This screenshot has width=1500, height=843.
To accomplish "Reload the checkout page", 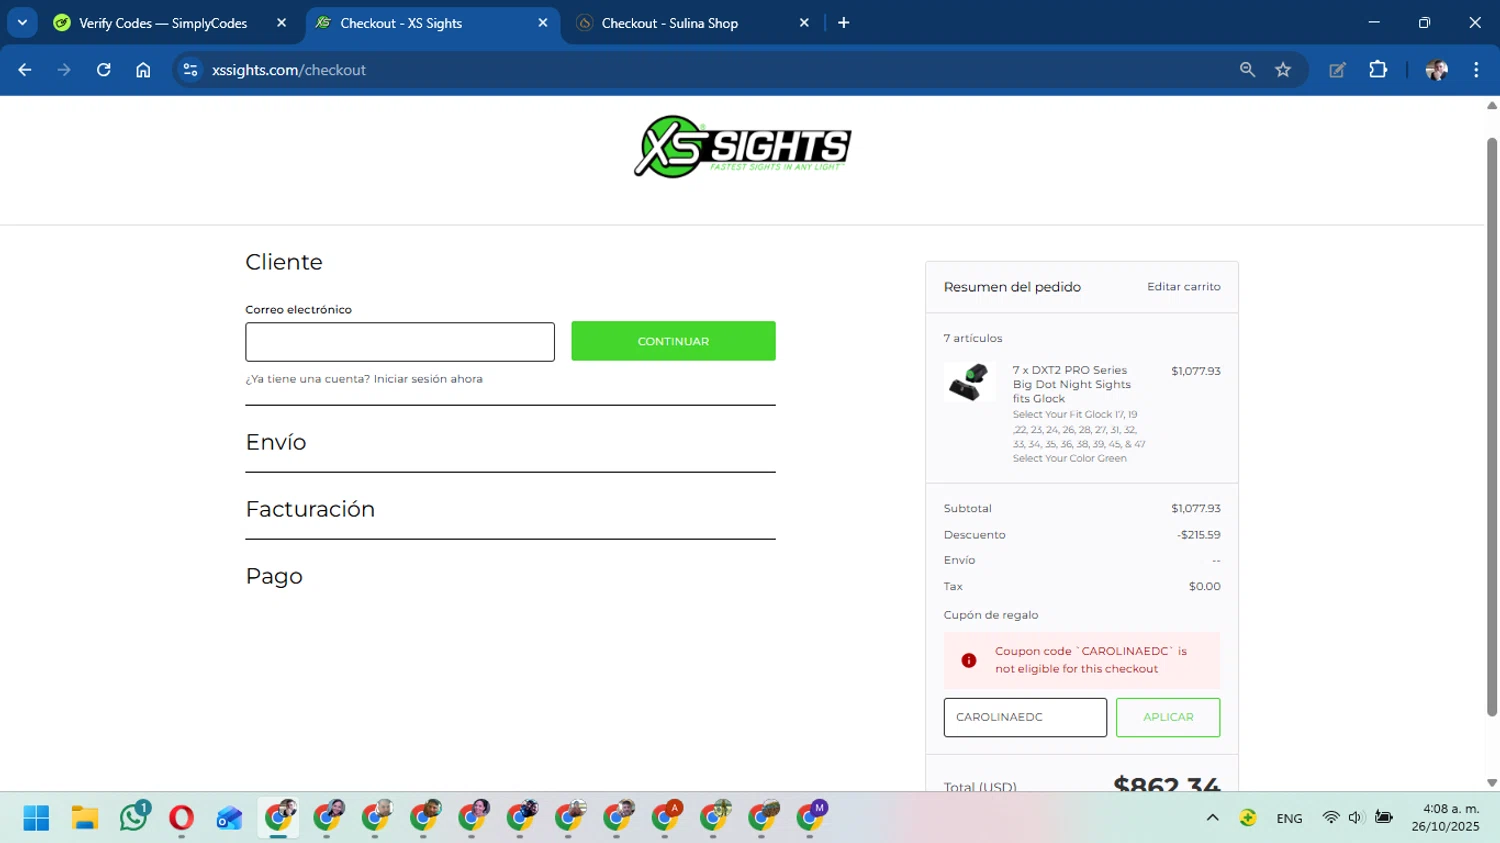I will pyautogui.click(x=104, y=70).
